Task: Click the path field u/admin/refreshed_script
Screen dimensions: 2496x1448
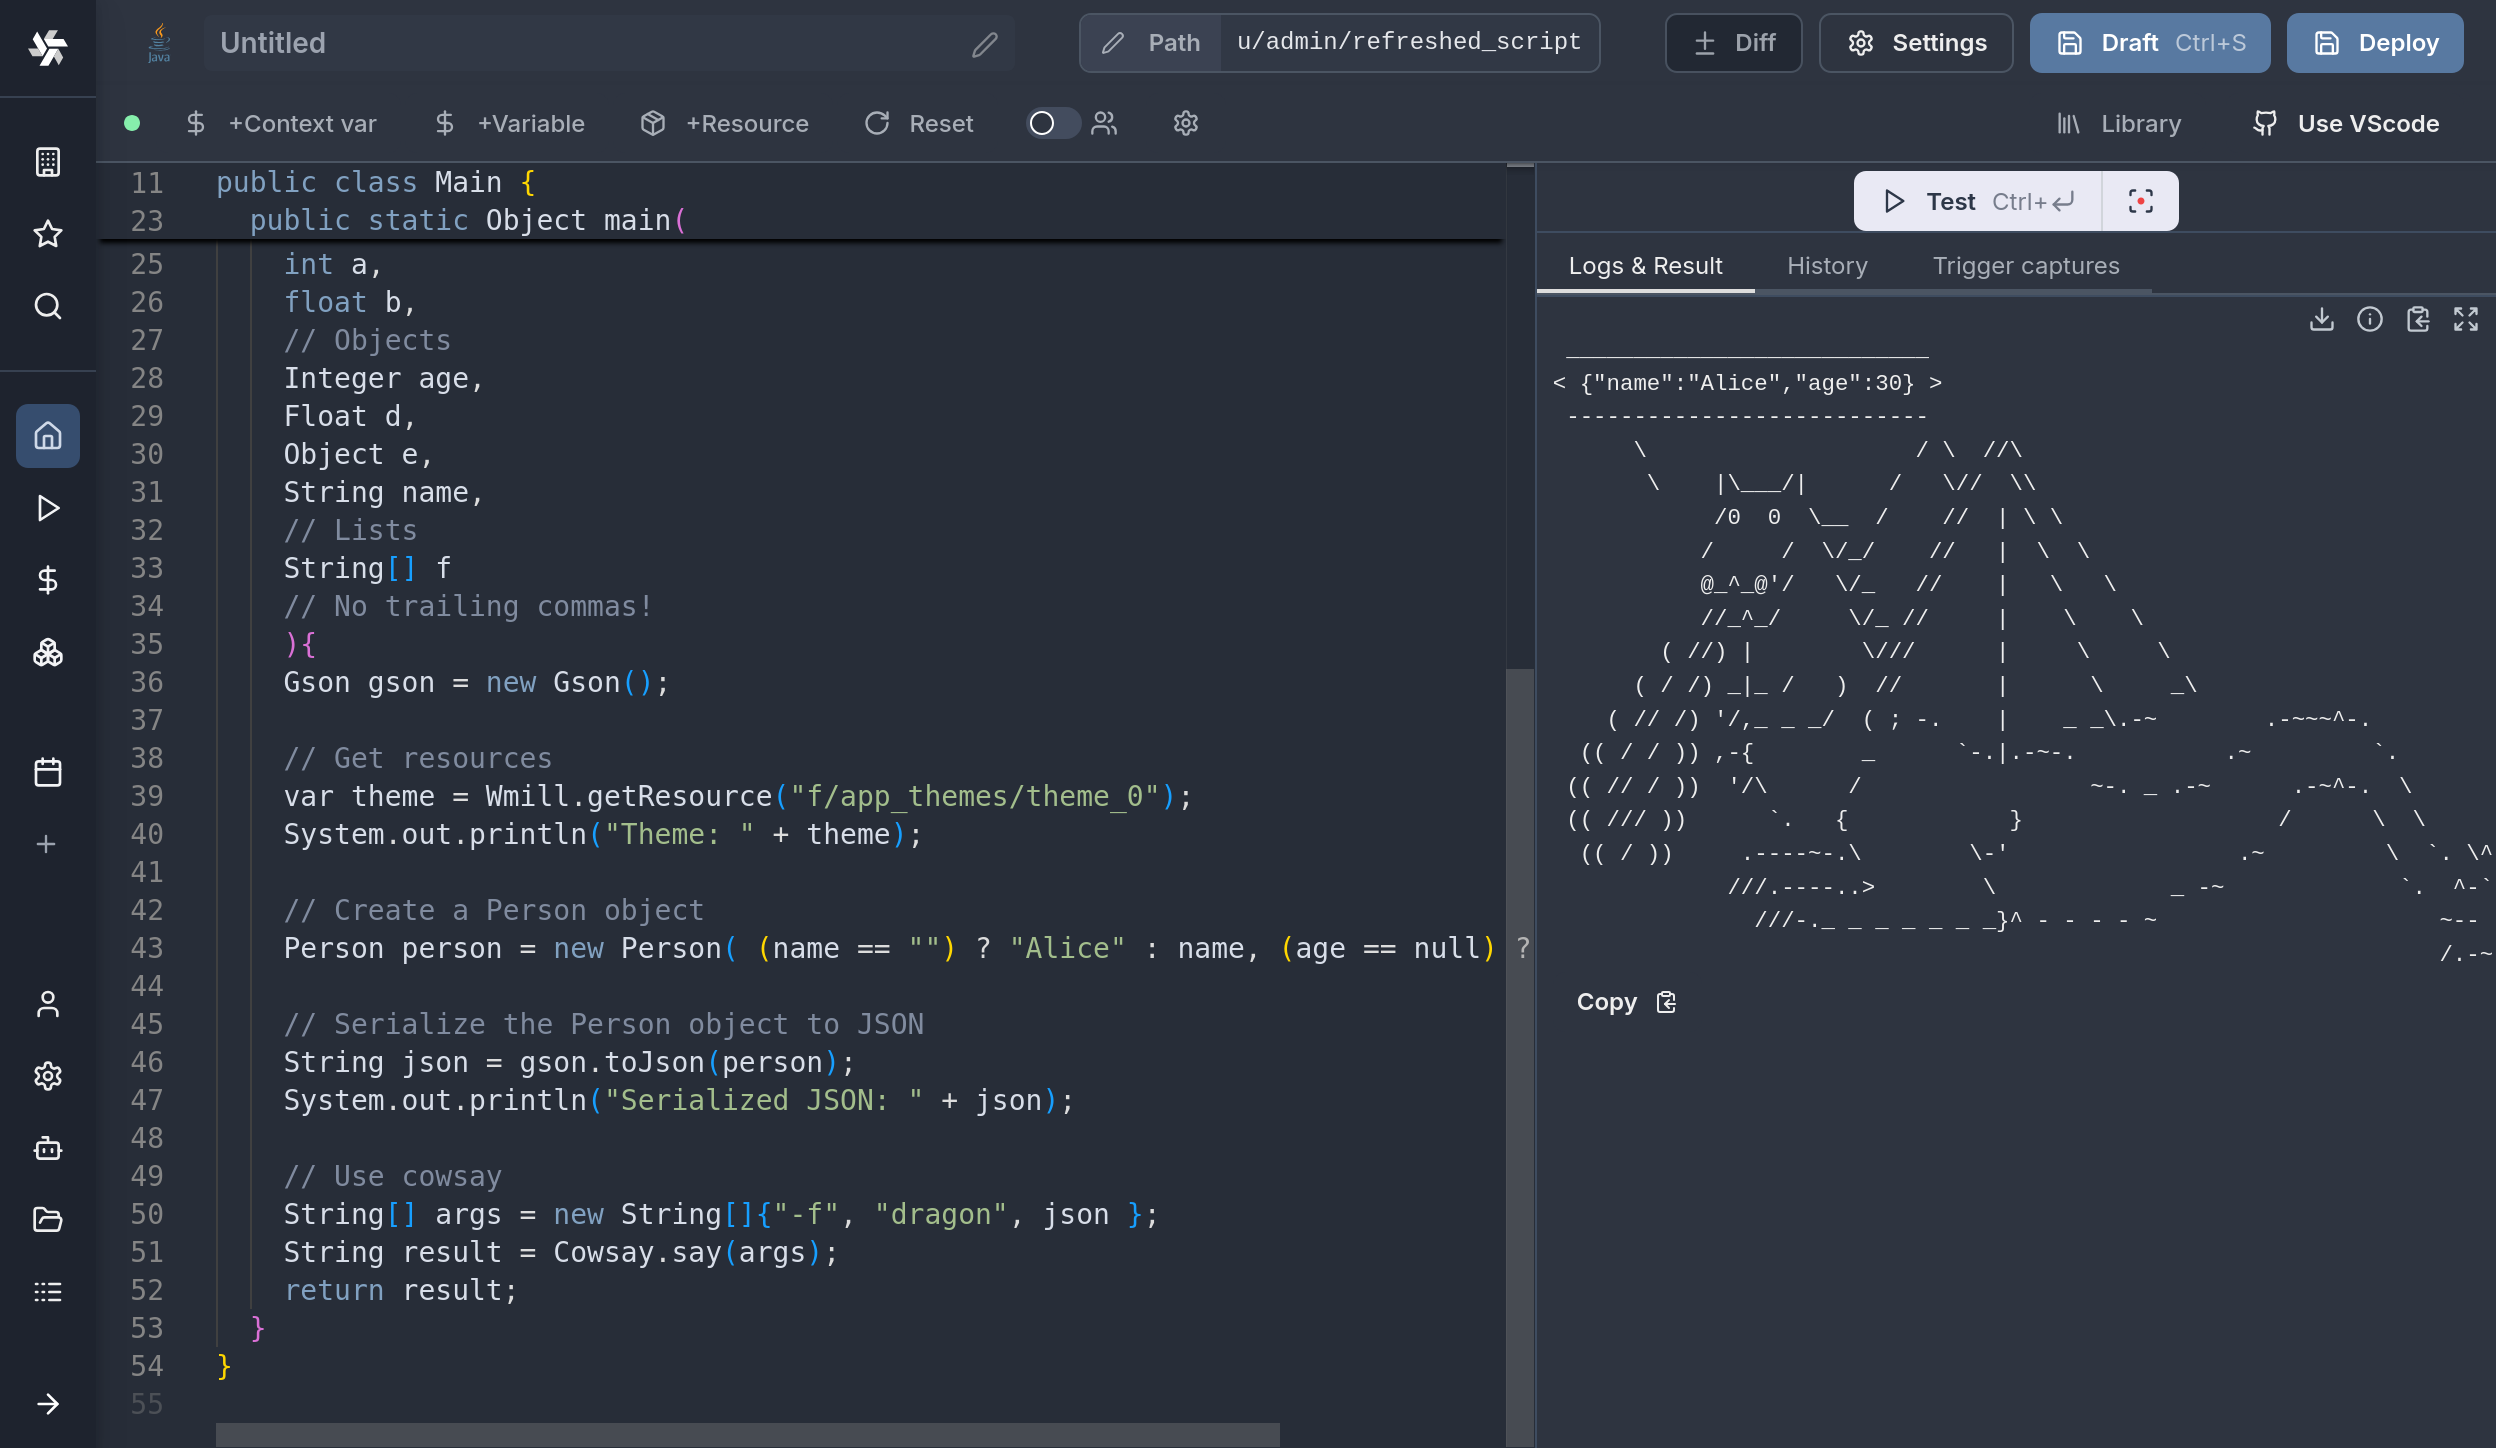Action: pyautogui.click(x=1408, y=42)
